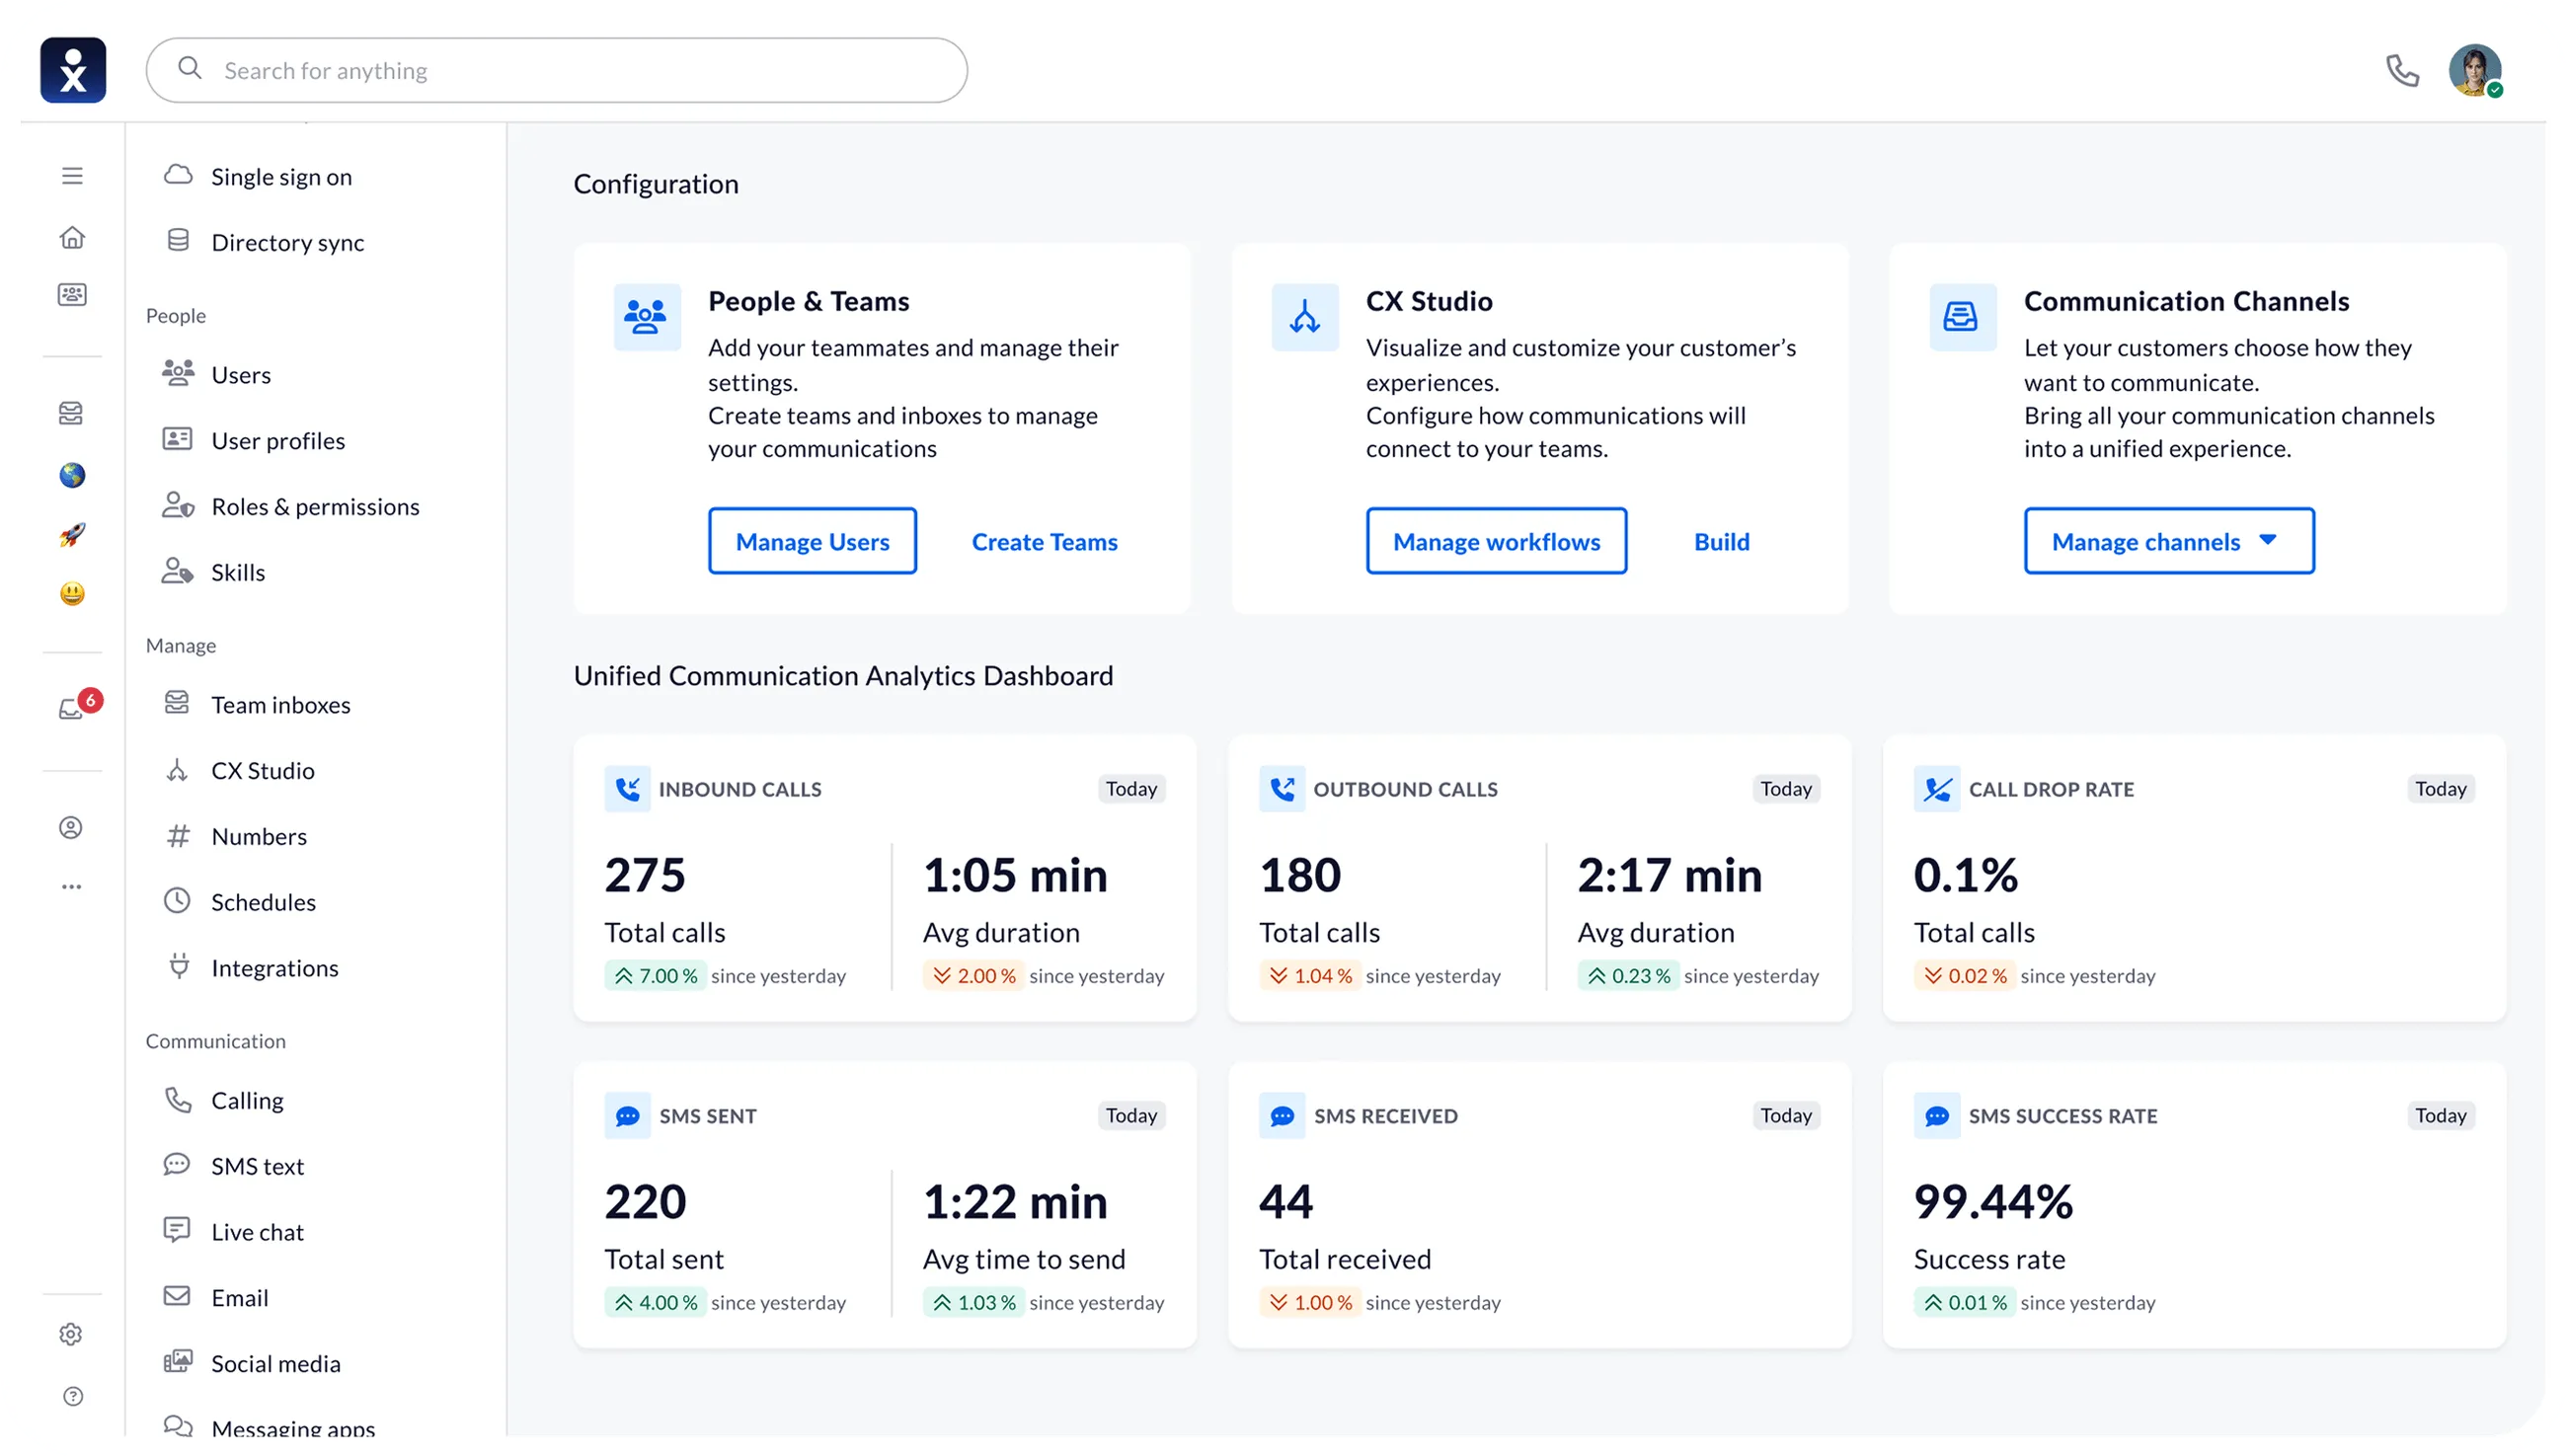This screenshot has width=2567, height=1456.
Task: Click the globe emoji shortcut
Action: 72,475
